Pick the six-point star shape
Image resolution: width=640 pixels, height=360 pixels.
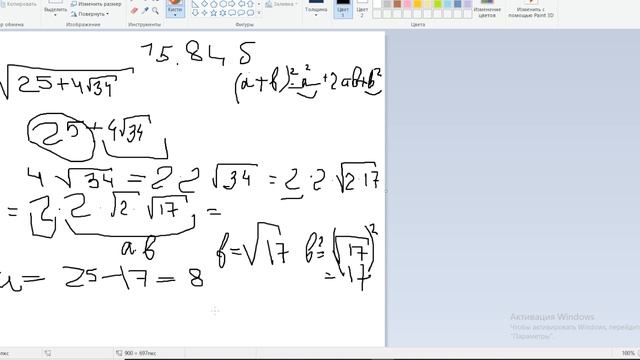[x=223, y=13]
